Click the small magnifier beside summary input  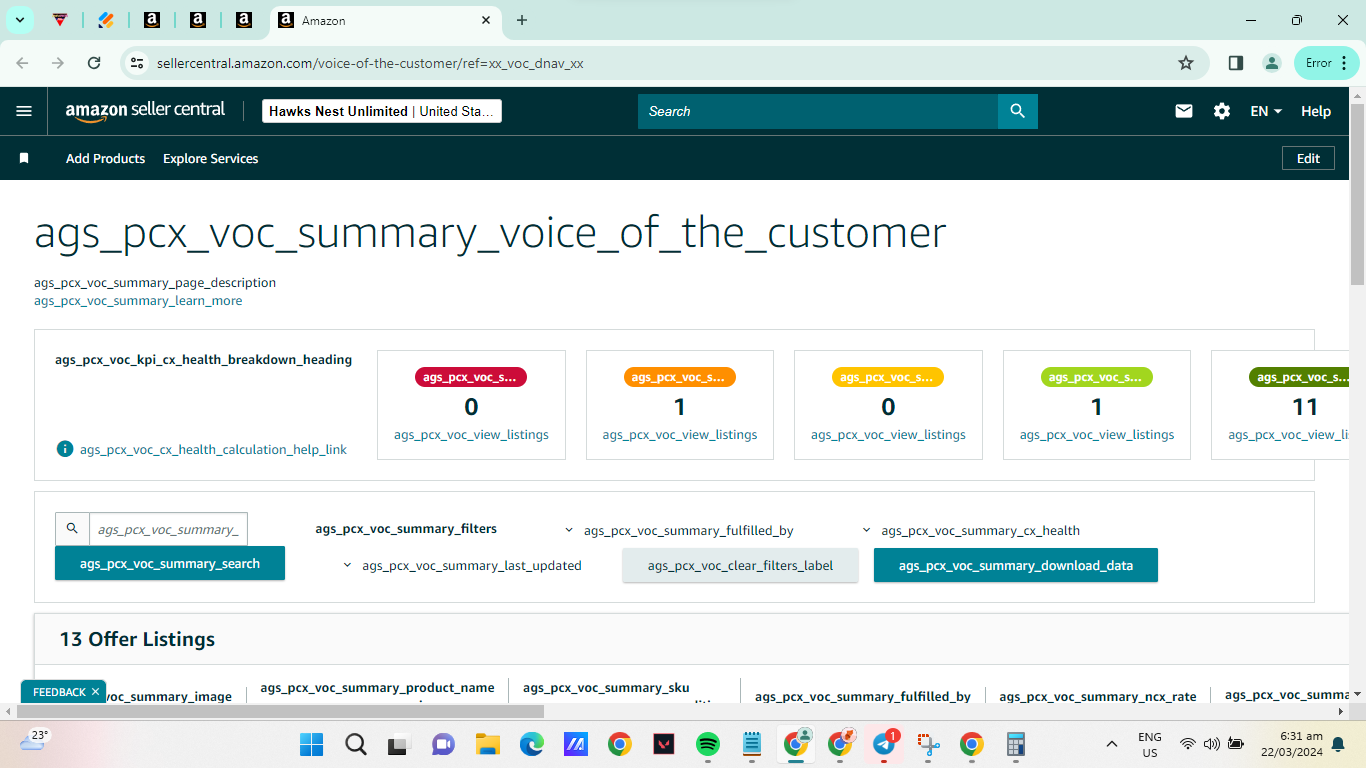coord(72,529)
